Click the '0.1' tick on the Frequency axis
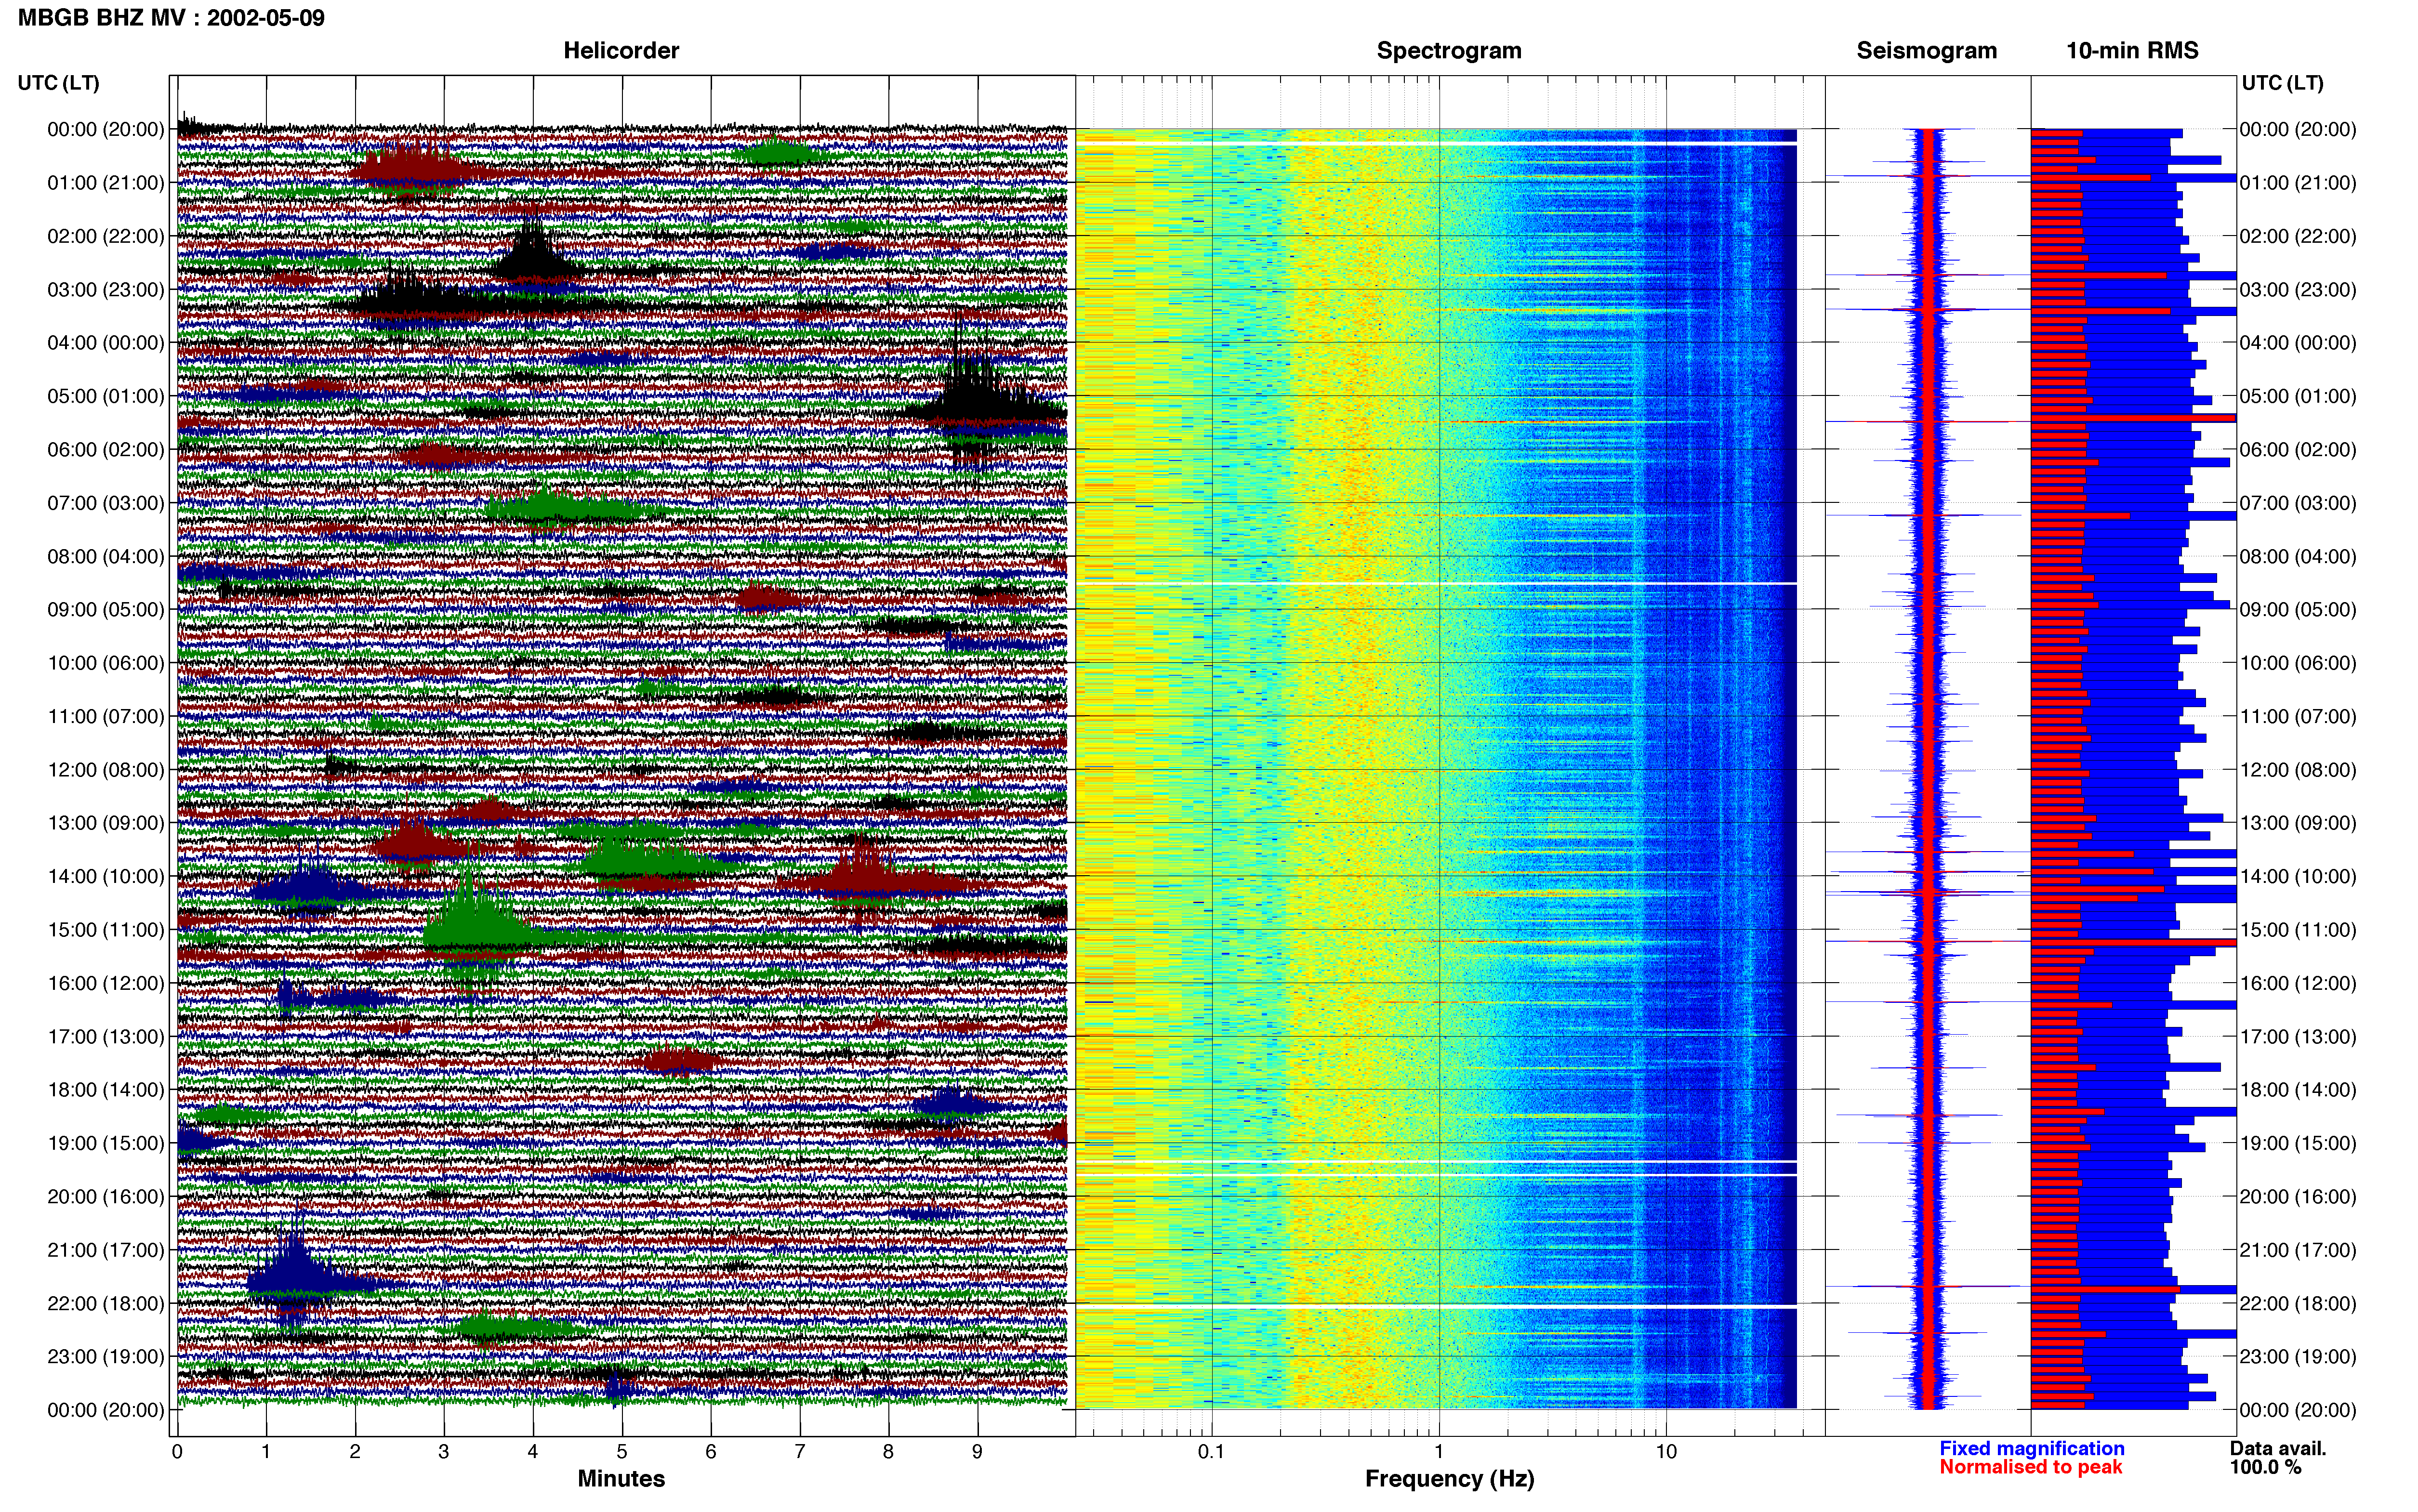This screenshot has width=2418, height=1512. click(x=1211, y=1452)
